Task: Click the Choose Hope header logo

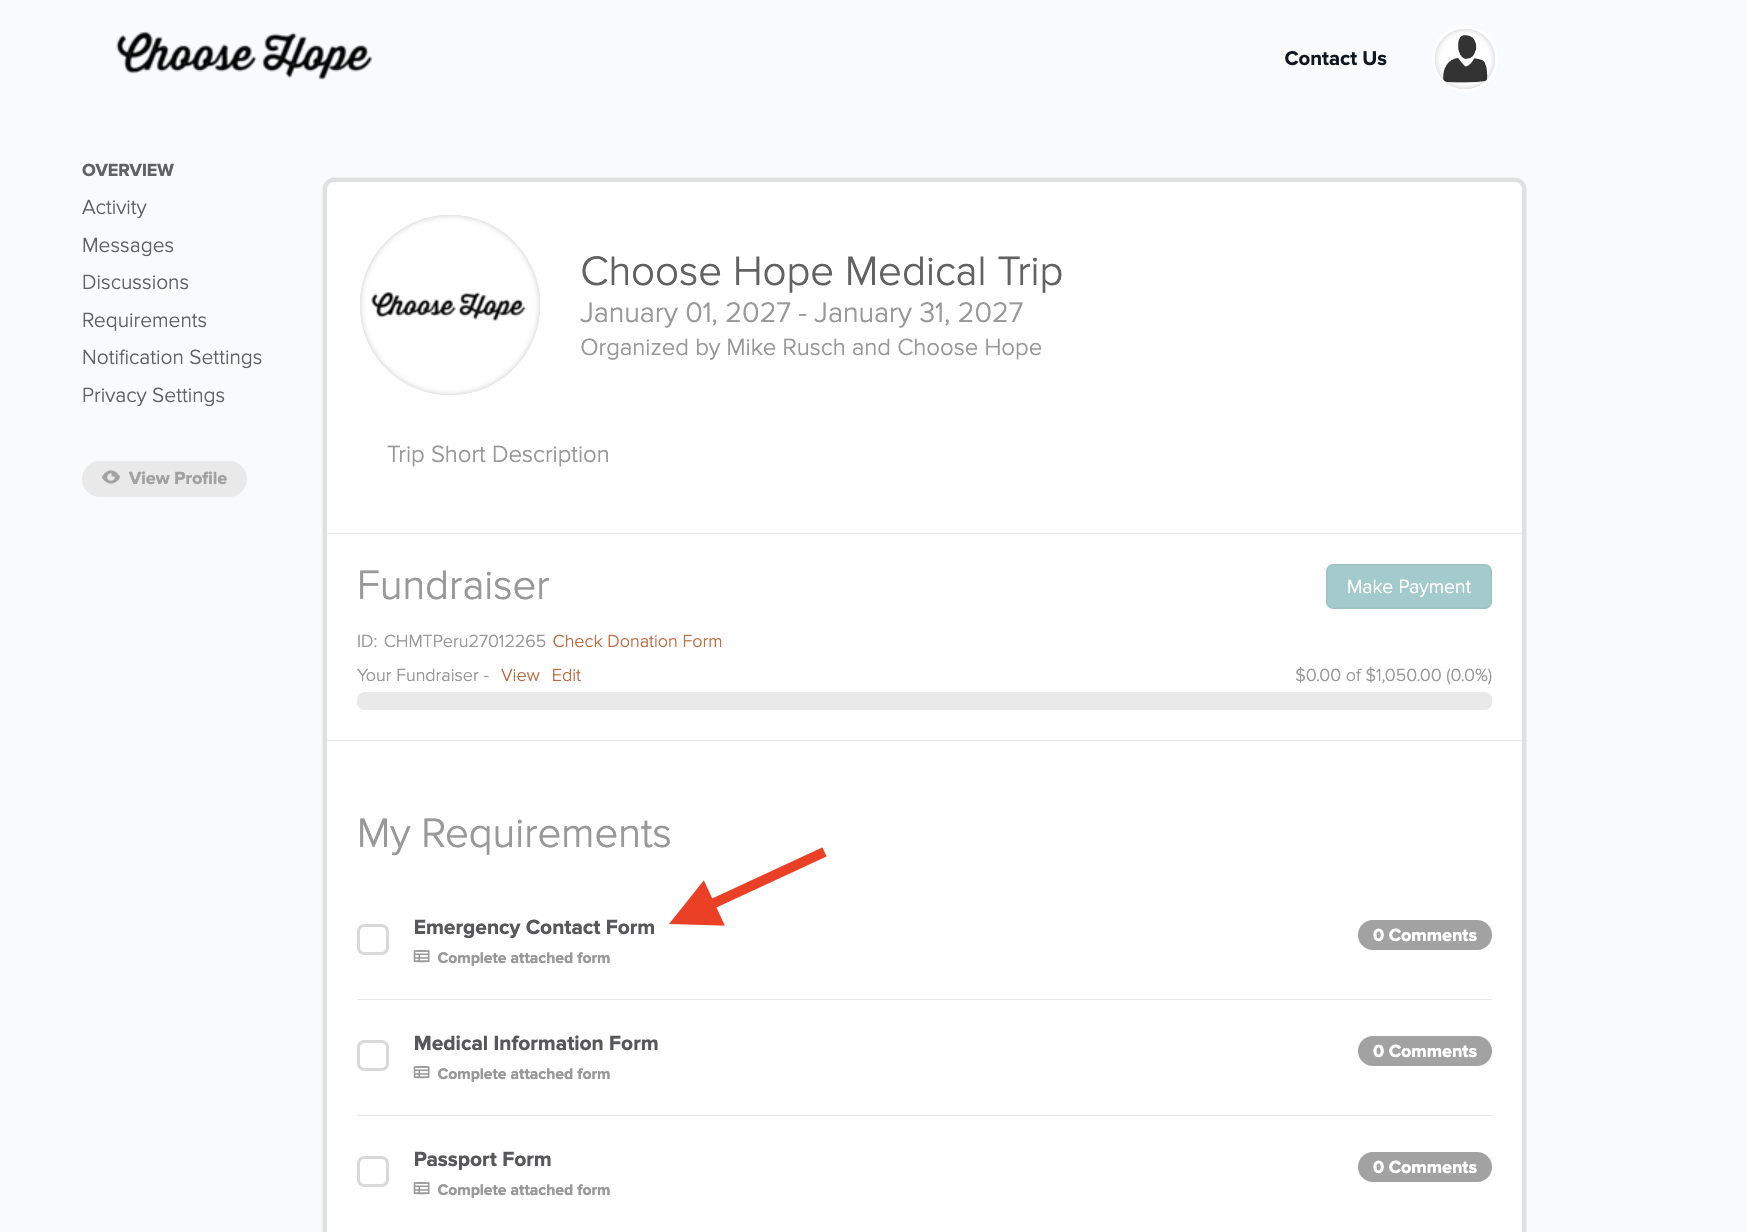Action: [244, 55]
